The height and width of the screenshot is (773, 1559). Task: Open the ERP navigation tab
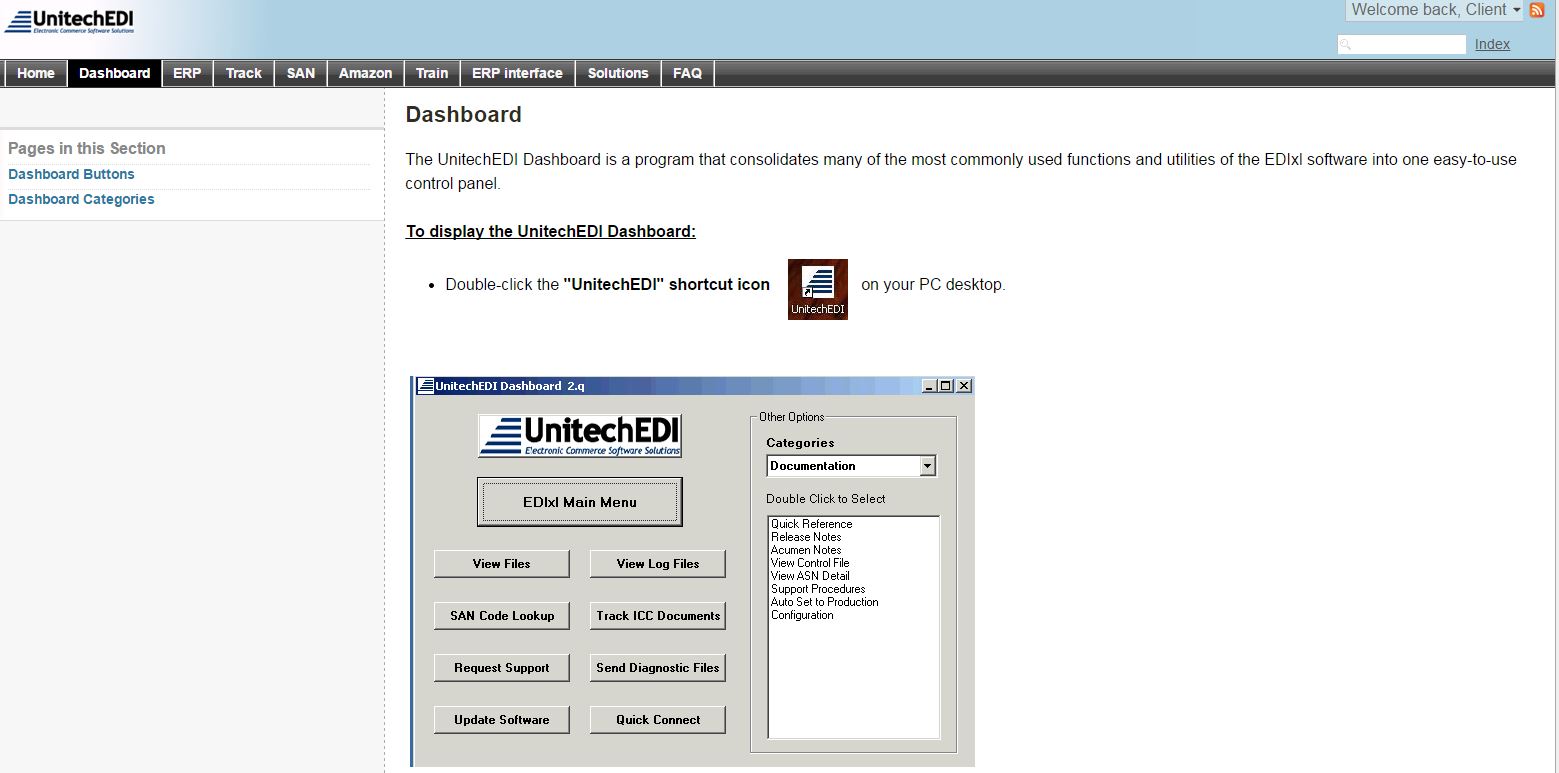pos(187,73)
